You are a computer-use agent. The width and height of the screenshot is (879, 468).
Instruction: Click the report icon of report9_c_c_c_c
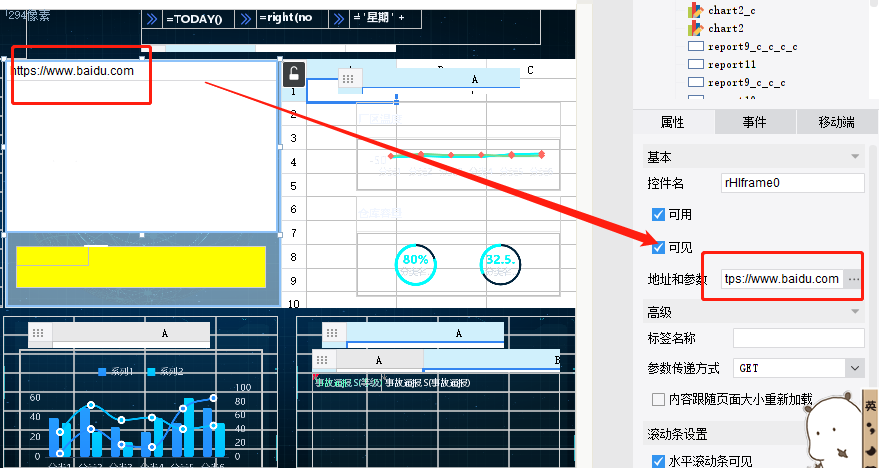point(696,47)
